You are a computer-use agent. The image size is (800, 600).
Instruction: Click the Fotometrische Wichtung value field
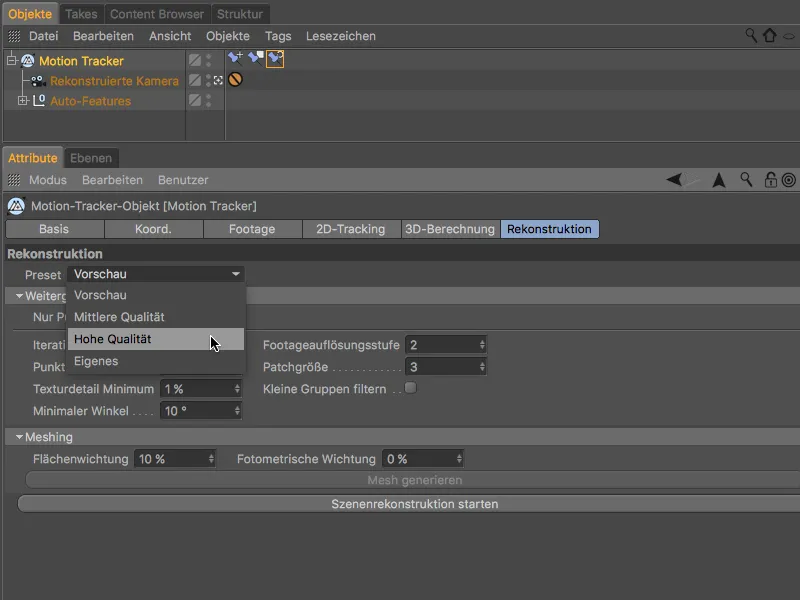tap(422, 459)
